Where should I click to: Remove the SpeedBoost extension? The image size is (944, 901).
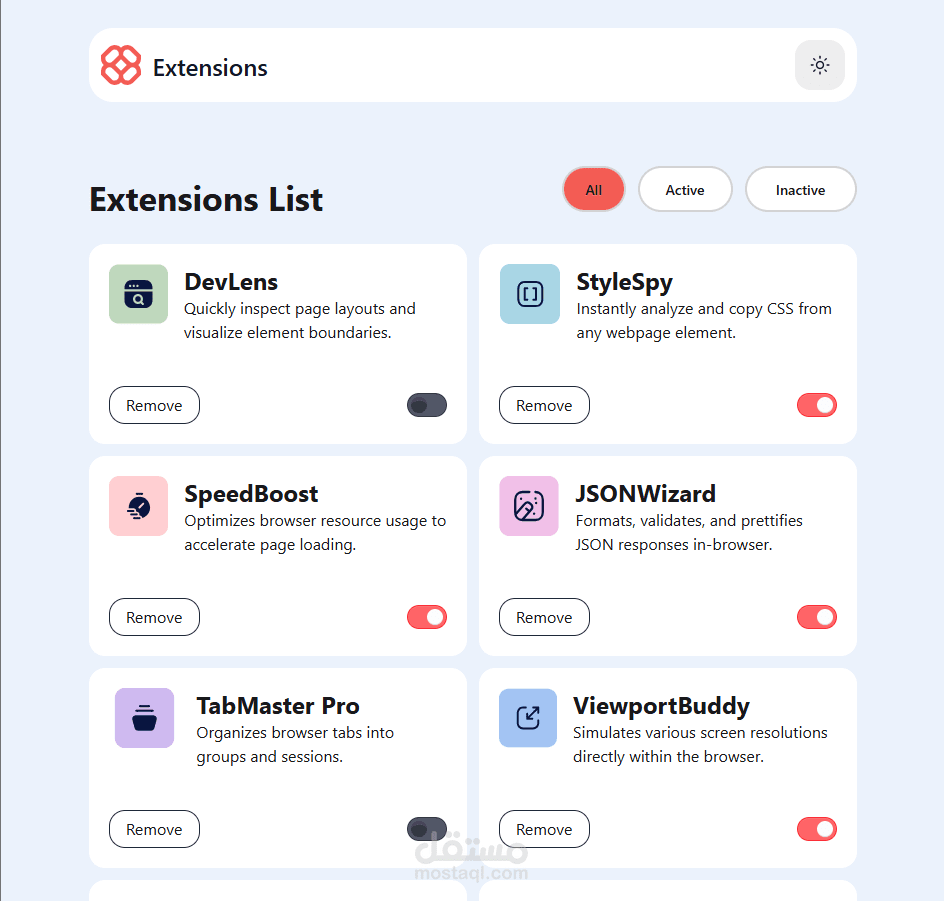coord(154,617)
